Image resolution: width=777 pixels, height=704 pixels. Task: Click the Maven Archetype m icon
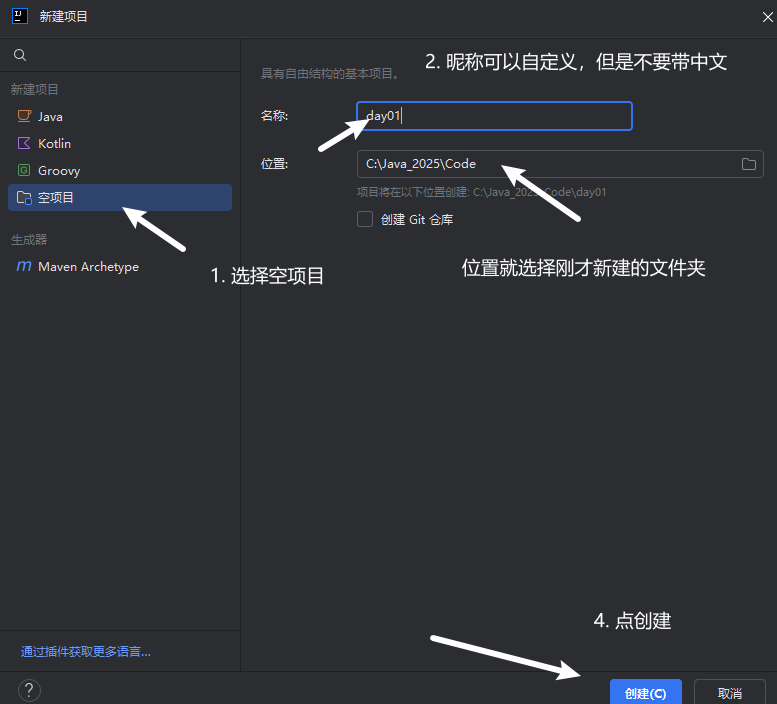coord(24,267)
